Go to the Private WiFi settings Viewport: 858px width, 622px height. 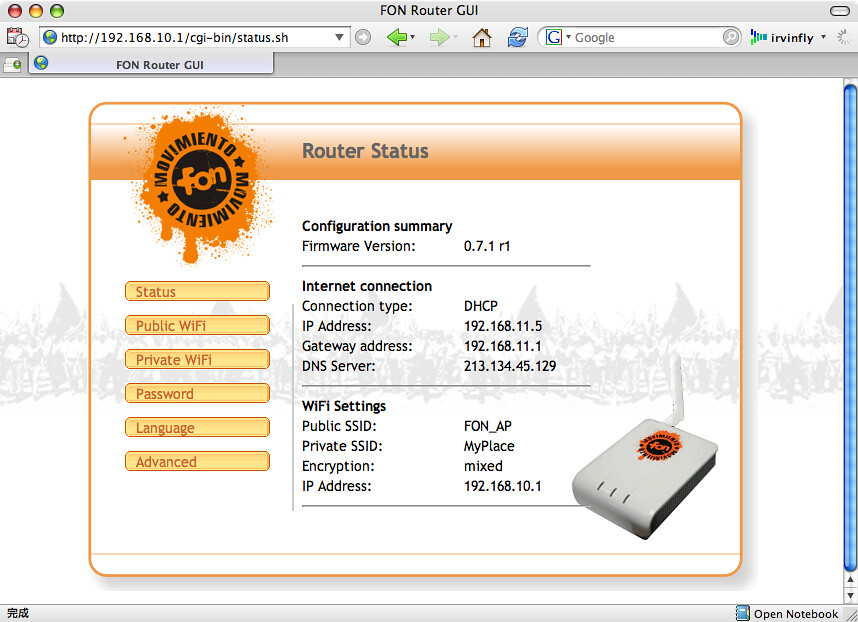pos(197,360)
